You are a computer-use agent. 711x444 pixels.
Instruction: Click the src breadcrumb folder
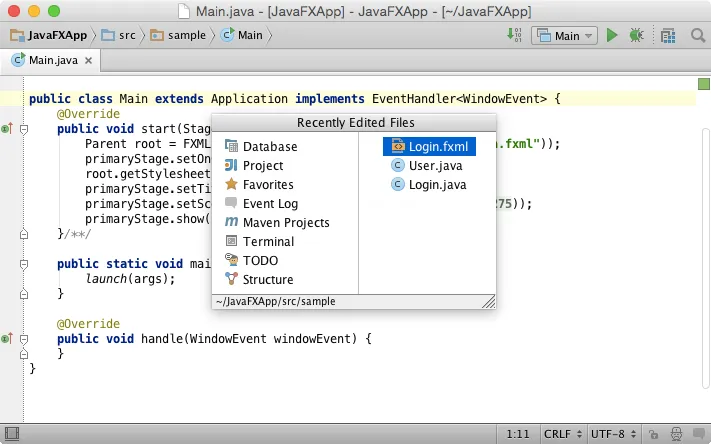119,35
